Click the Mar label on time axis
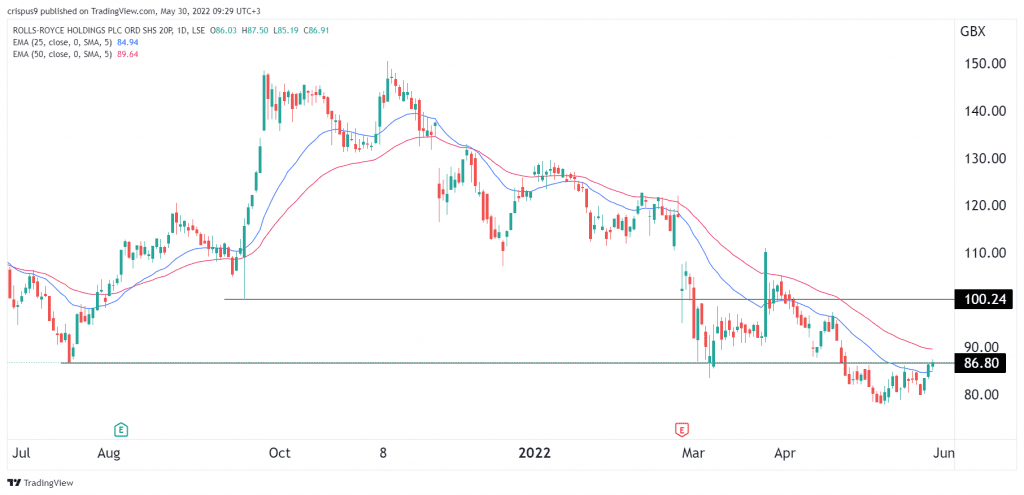The width and height of the screenshot is (1024, 495). [x=693, y=453]
